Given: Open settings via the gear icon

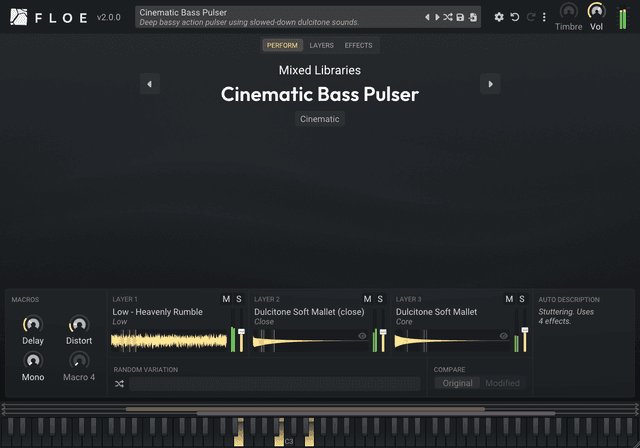Looking at the screenshot, I should 499,17.
